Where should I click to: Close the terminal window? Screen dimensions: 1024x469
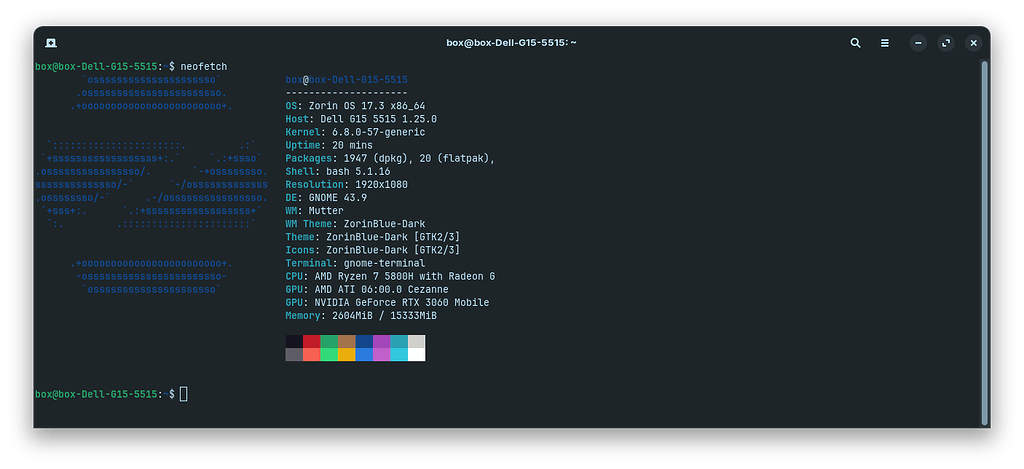tap(972, 43)
